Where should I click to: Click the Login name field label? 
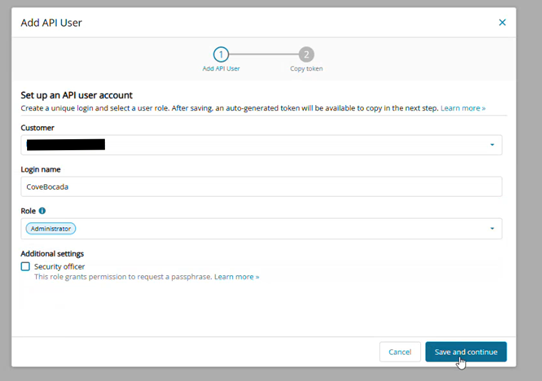[x=40, y=169]
